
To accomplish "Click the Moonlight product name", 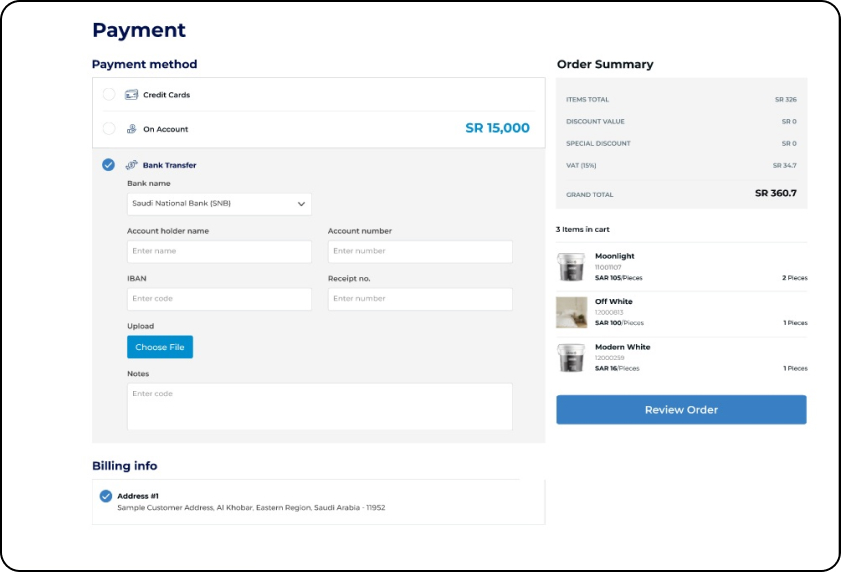I will pyautogui.click(x=615, y=256).
